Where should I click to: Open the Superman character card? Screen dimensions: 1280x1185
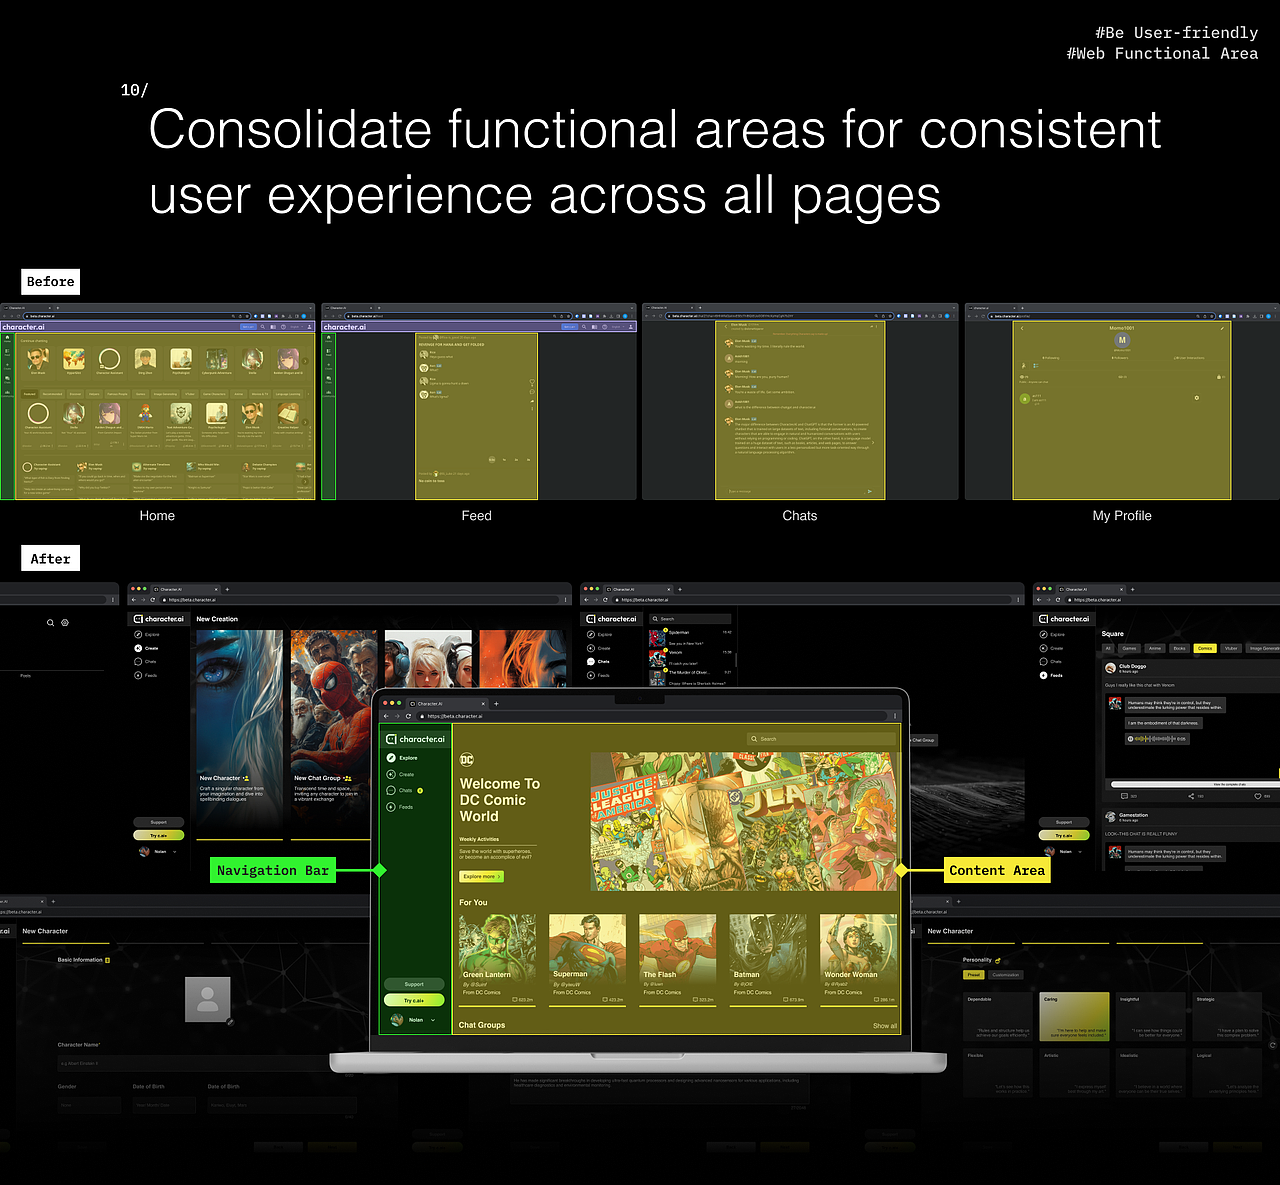pos(587,958)
